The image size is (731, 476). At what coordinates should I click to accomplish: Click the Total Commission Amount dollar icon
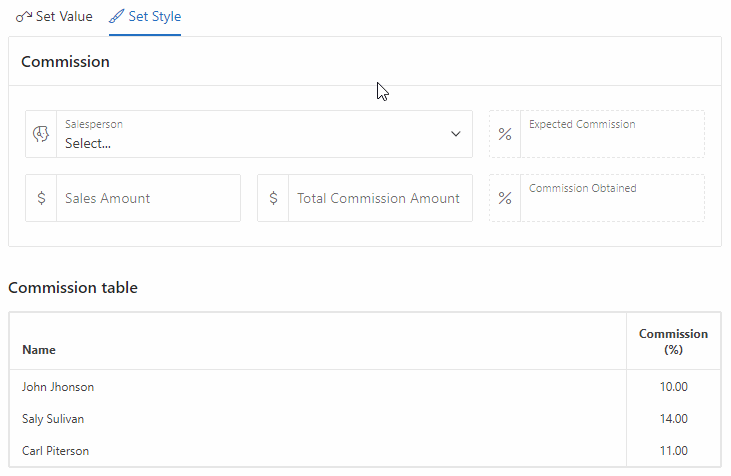point(274,198)
